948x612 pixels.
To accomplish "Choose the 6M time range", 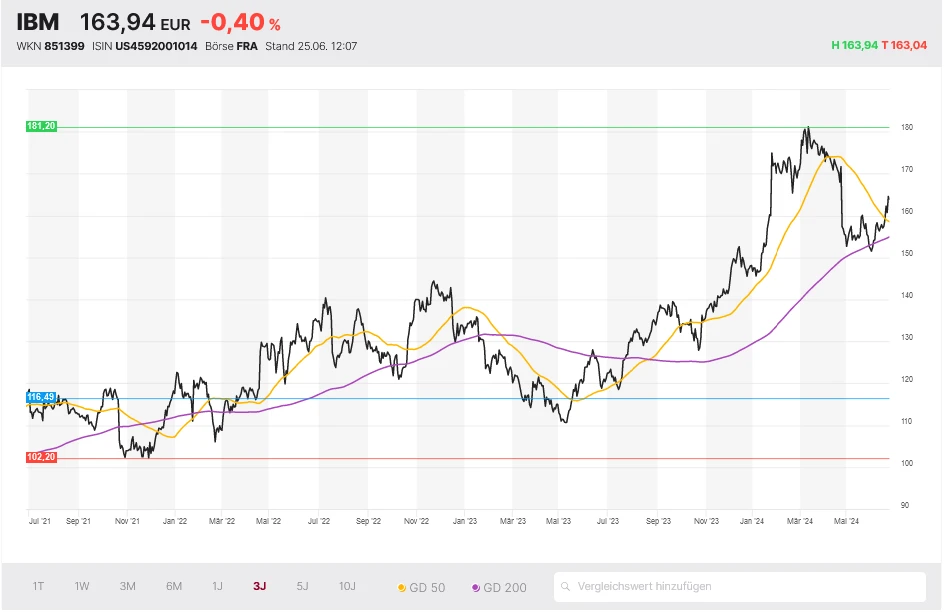I will [173, 587].
